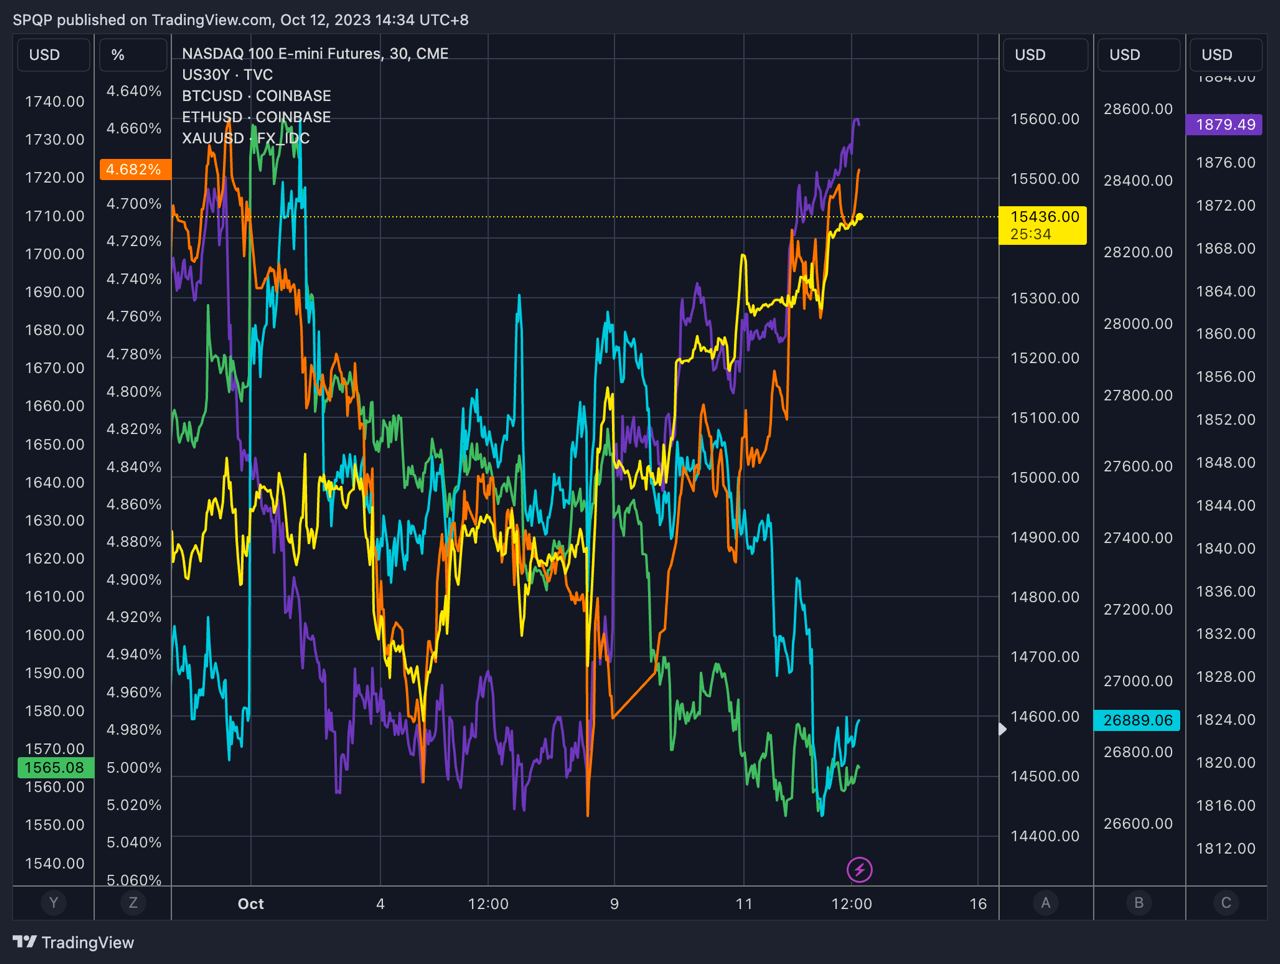Open the USD currency header above scale B

click(1125, 55)
